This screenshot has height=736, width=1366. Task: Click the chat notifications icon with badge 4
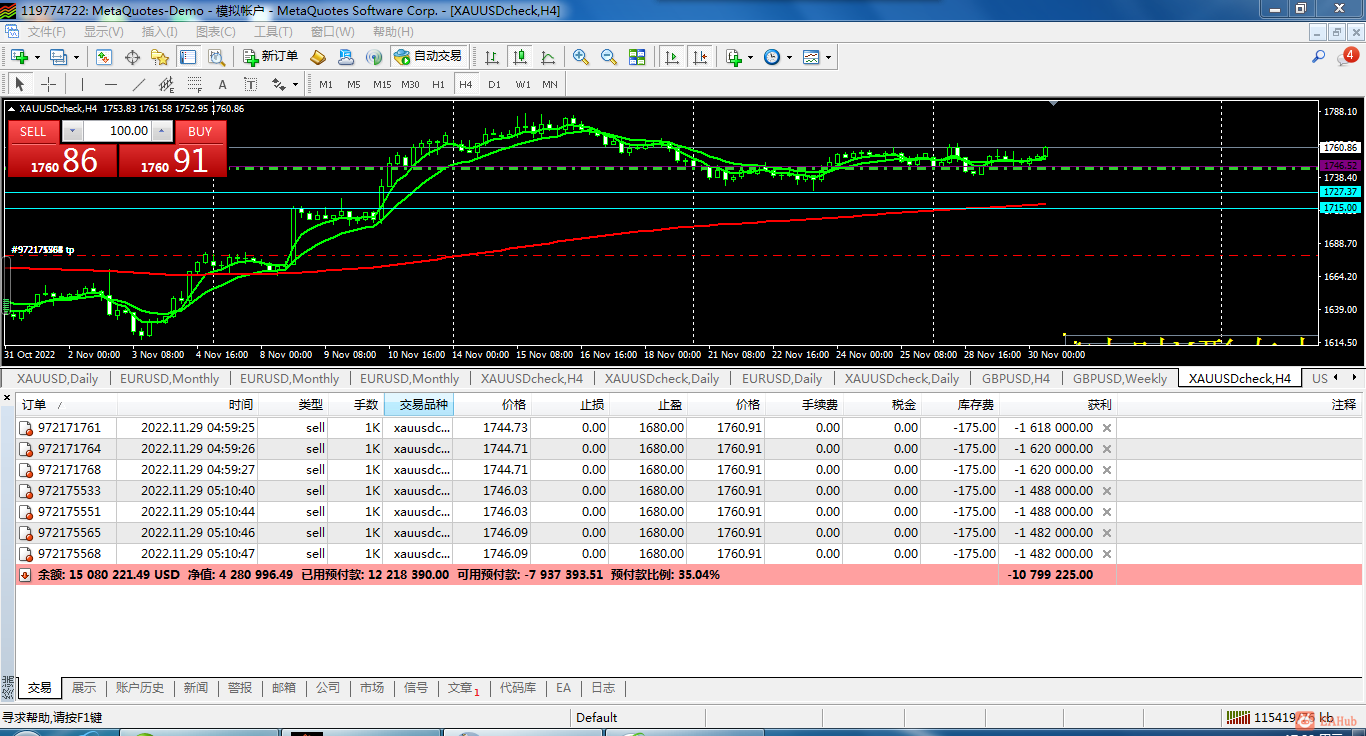pyautogui.click(x=1346, y=57)
